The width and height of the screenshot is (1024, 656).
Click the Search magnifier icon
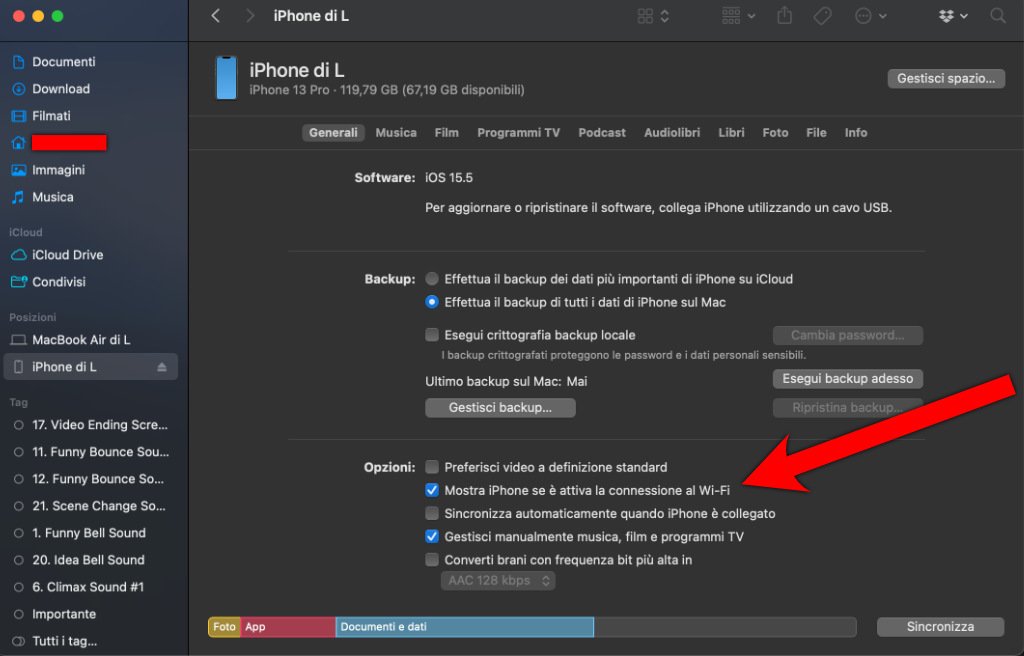click(x=997, y=16)
